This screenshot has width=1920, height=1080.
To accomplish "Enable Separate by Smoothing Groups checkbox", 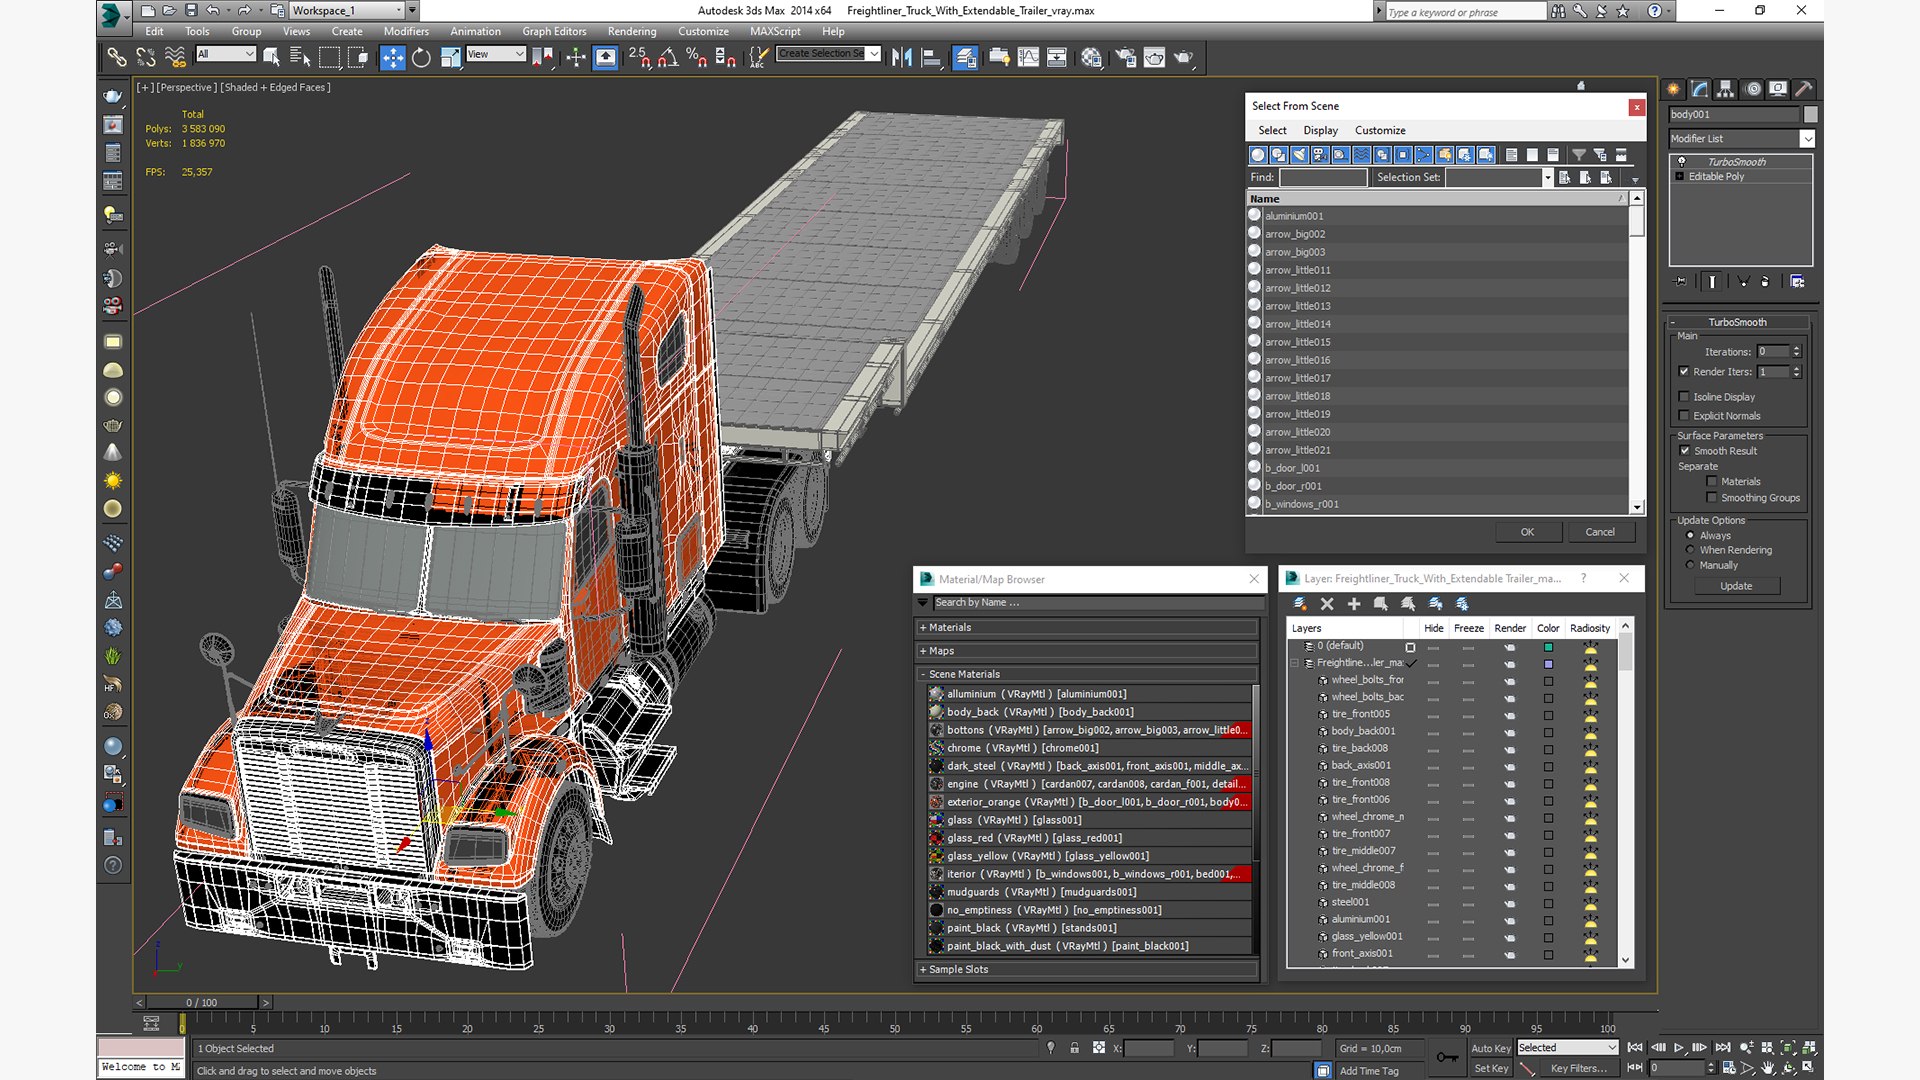I will (1712, 498).
